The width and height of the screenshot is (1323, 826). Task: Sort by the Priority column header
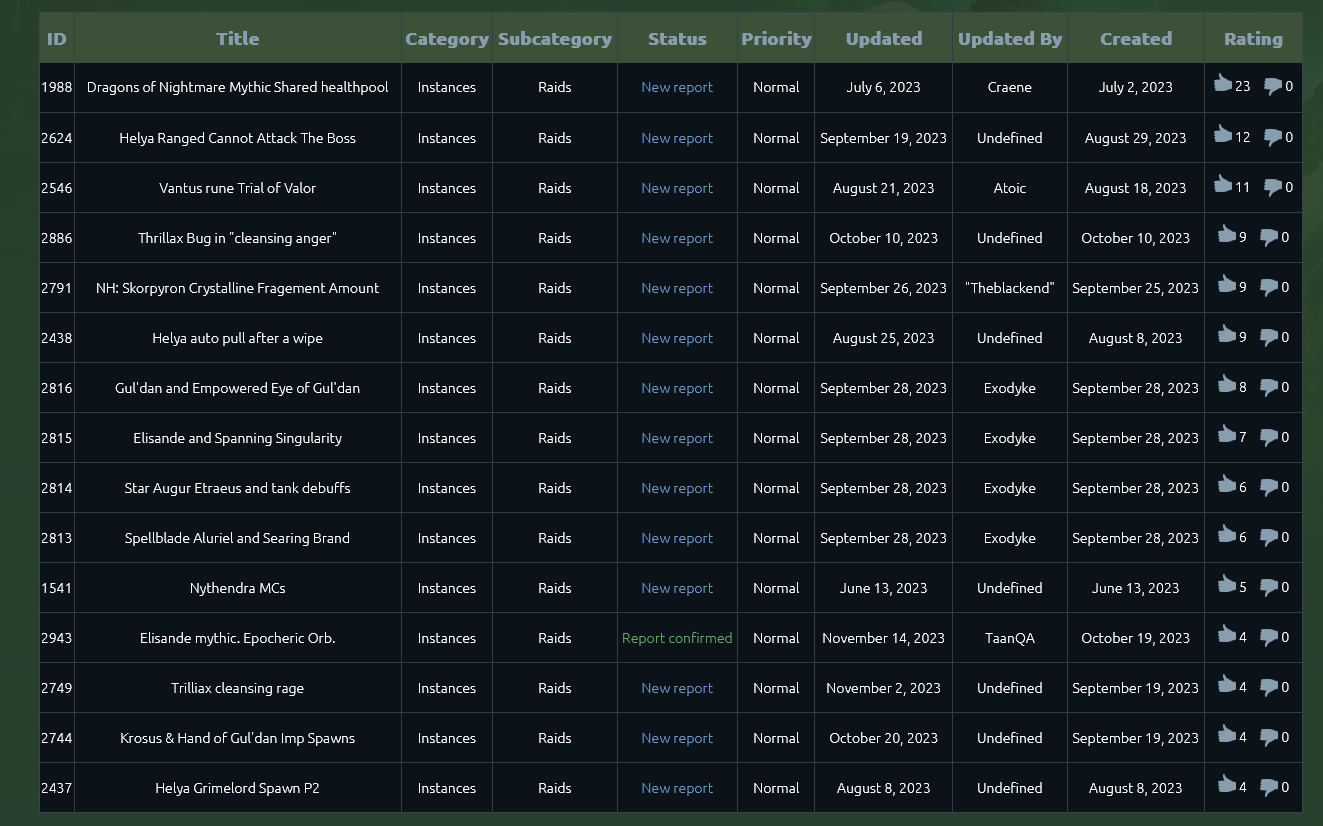pos(776,39)
